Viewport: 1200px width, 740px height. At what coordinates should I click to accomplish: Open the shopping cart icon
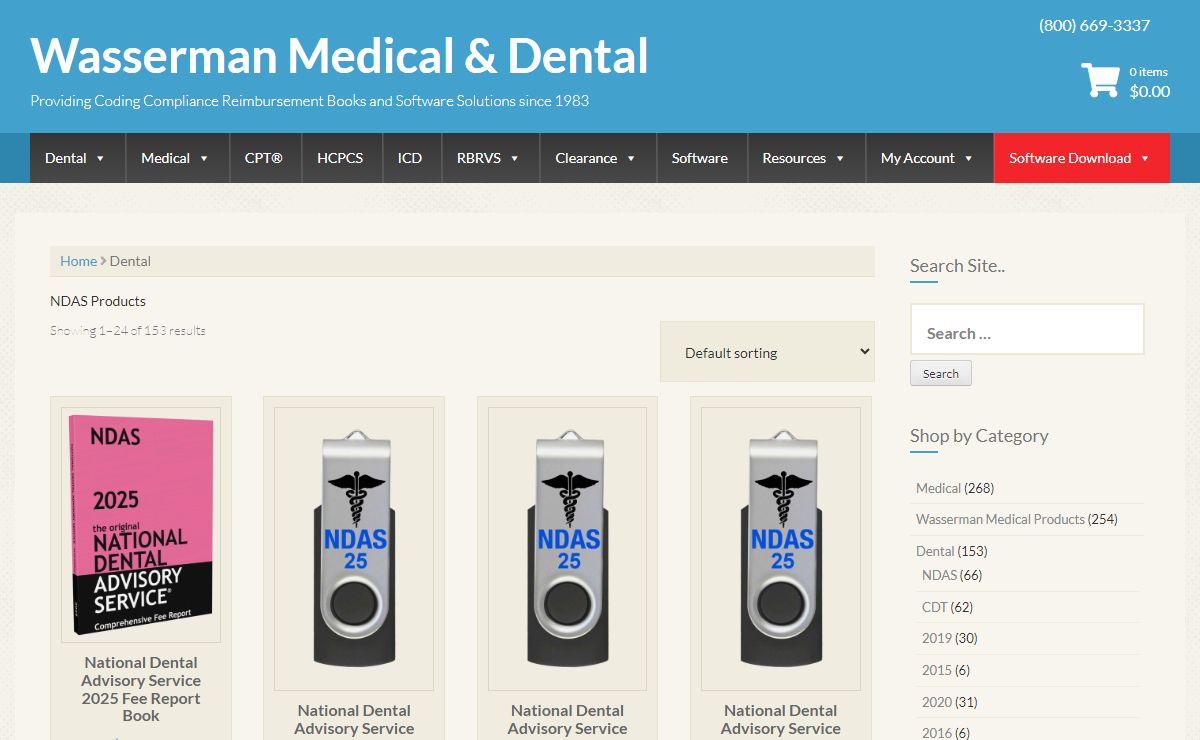pos(1100,80)
